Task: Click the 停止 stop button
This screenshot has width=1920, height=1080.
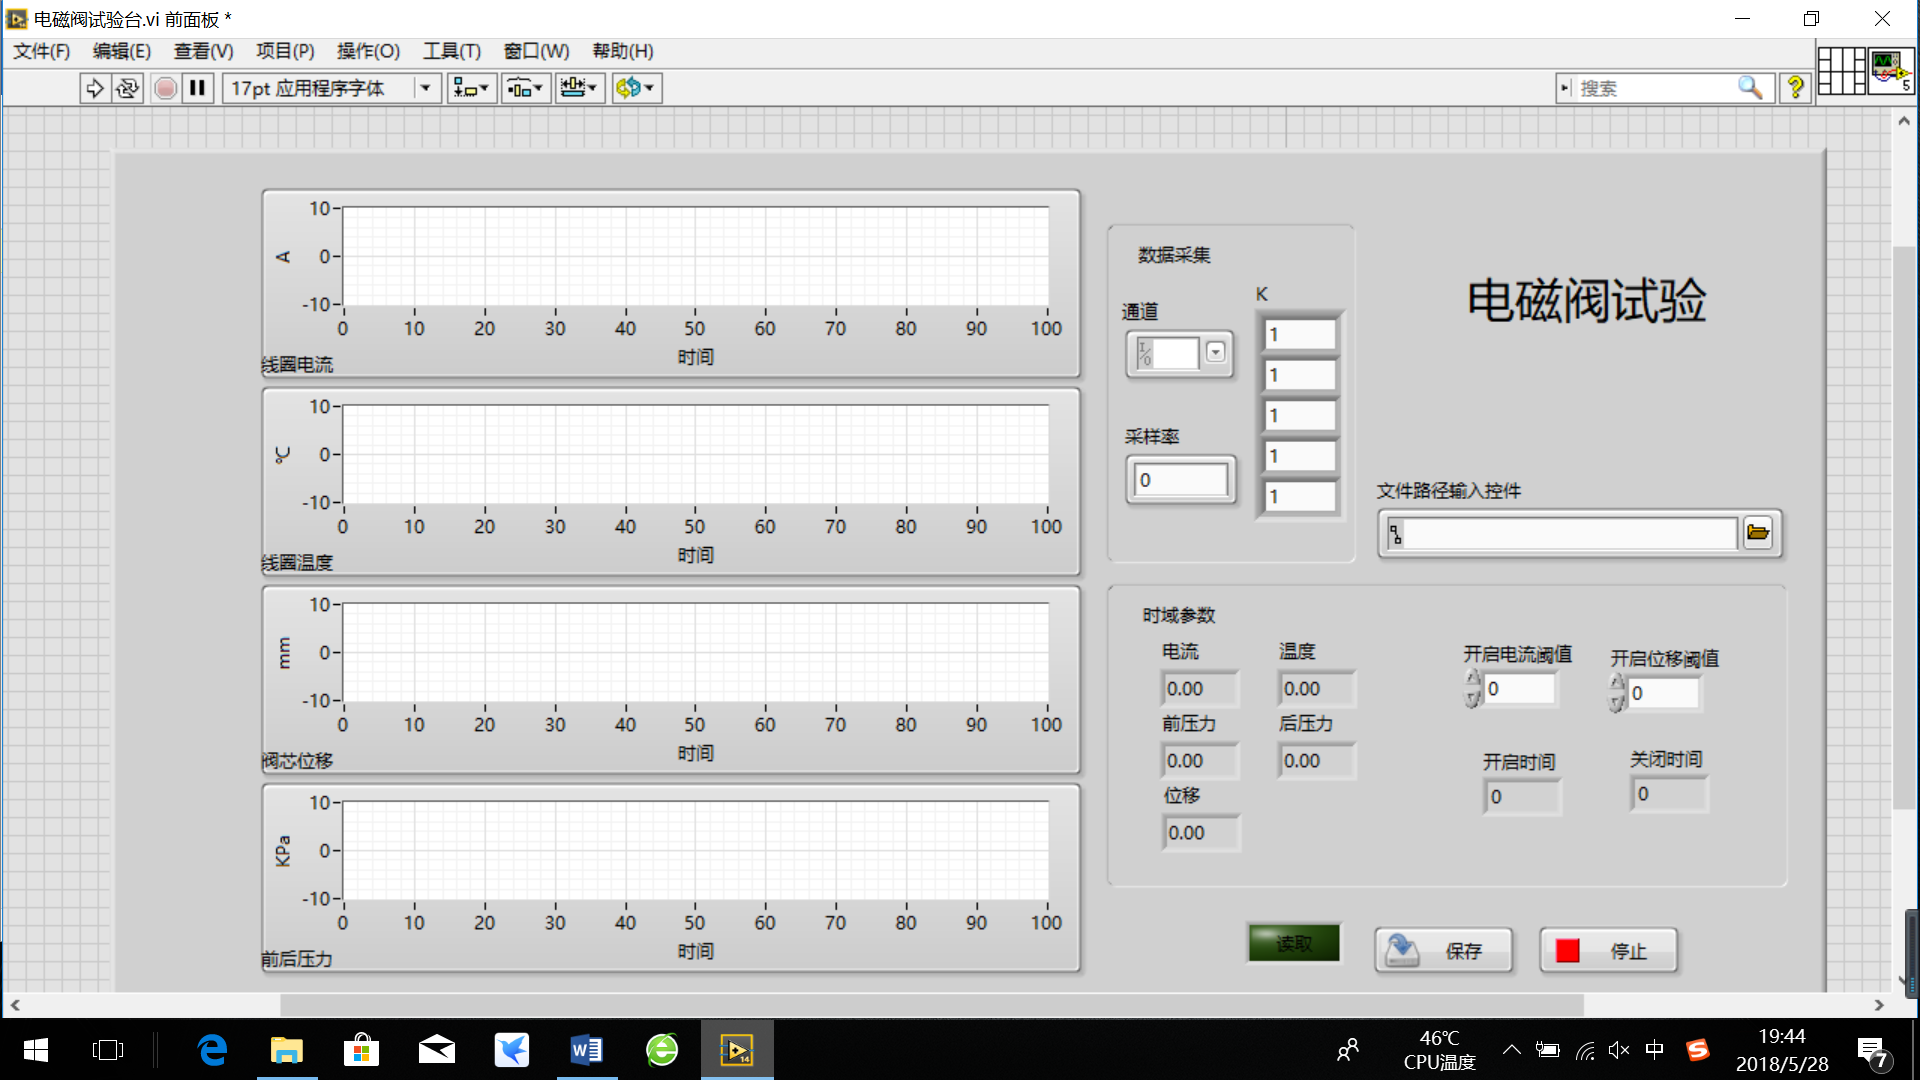Action: [x=1608, y=950]
